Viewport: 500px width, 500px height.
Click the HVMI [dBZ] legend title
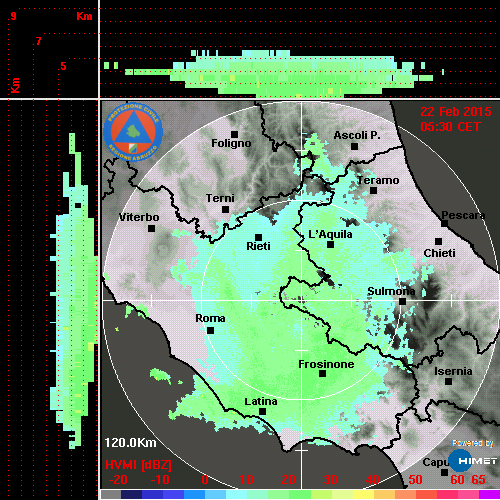click(138, 465)
